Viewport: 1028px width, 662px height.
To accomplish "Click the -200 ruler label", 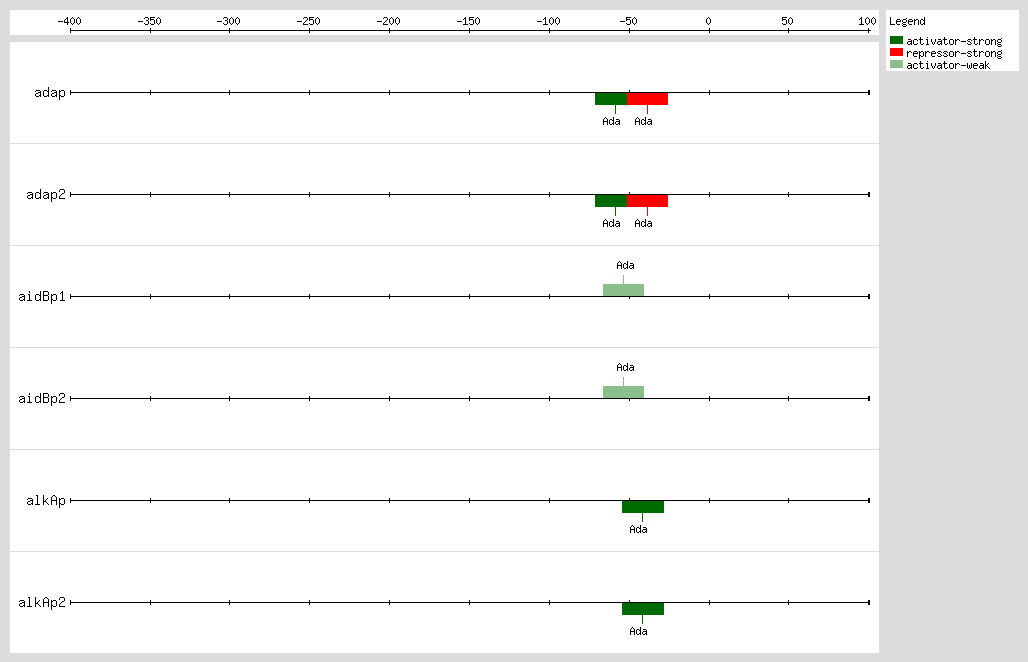I will tap(389, 21).
